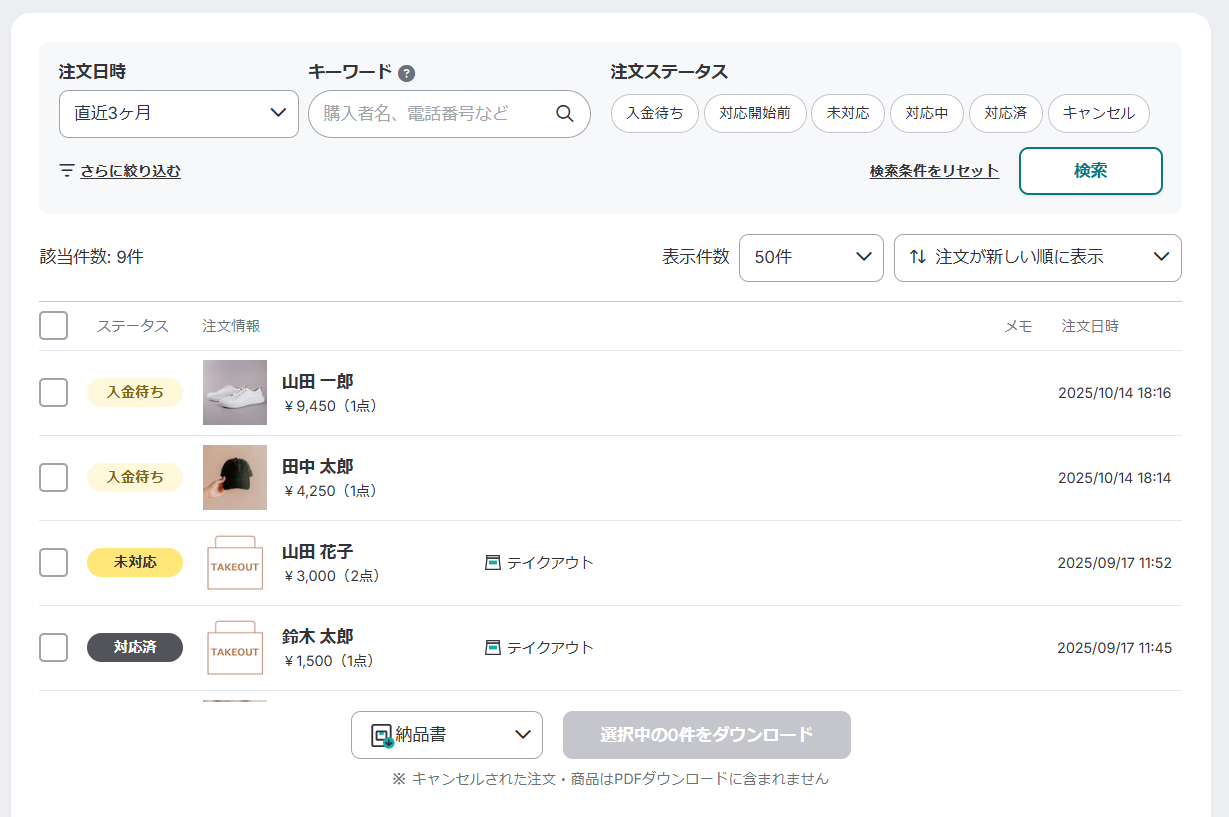Click the takeout icon in 山田 花子's row
The width and height of the screenshot is (1229, 817).
coord(492,563)
